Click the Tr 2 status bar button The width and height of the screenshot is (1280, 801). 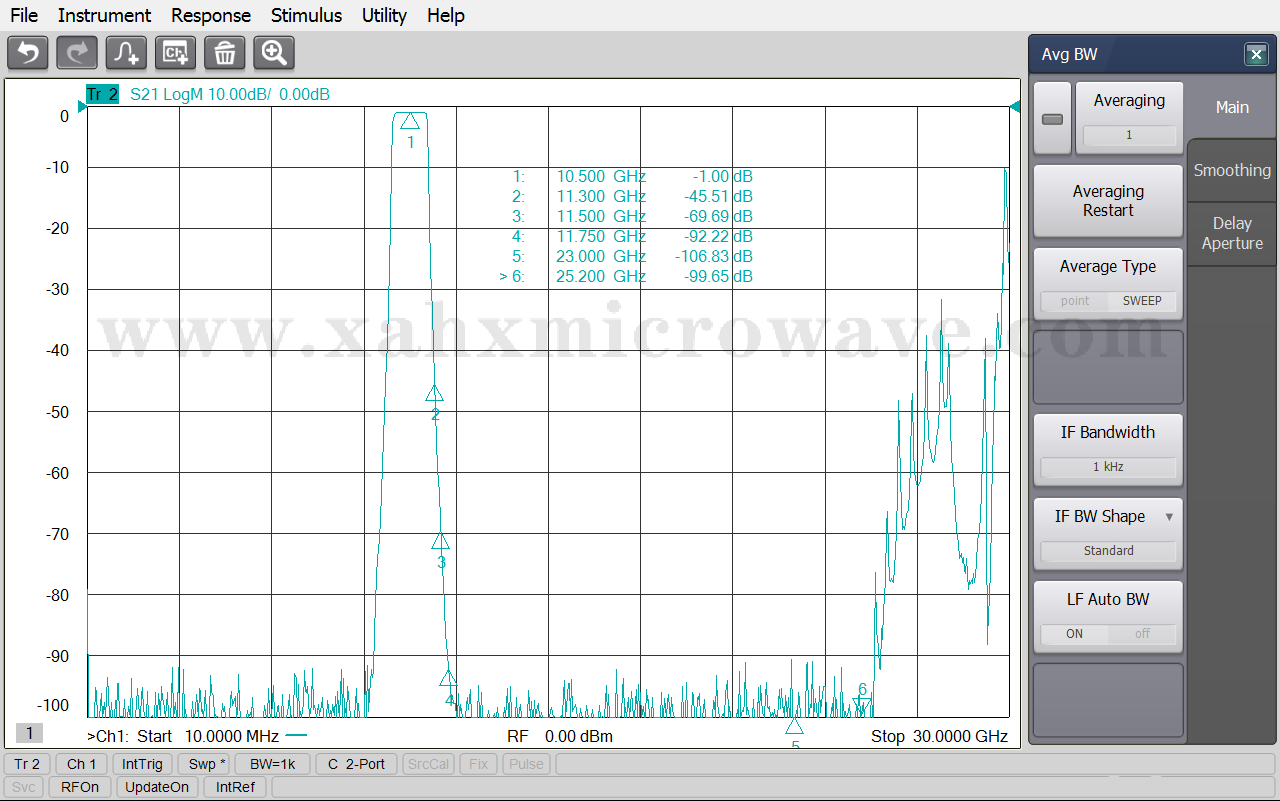point(27,764)
